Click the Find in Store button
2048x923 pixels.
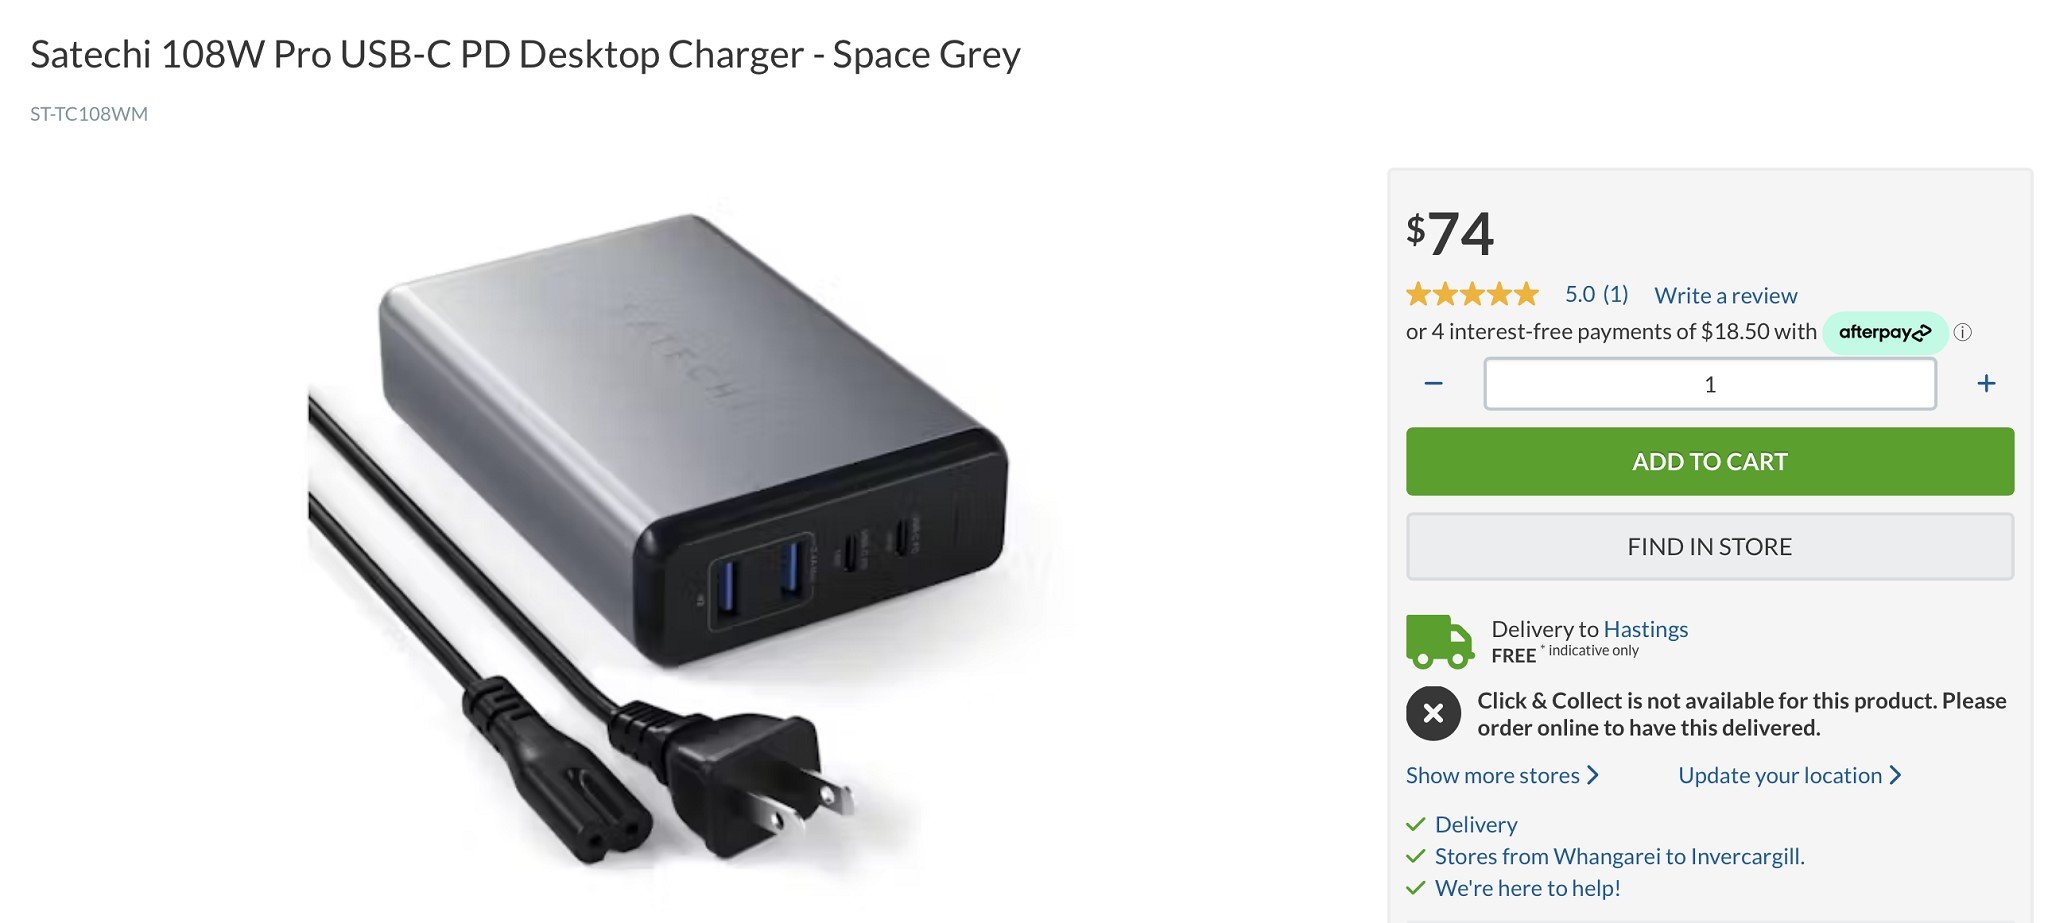coord(1710,547)
